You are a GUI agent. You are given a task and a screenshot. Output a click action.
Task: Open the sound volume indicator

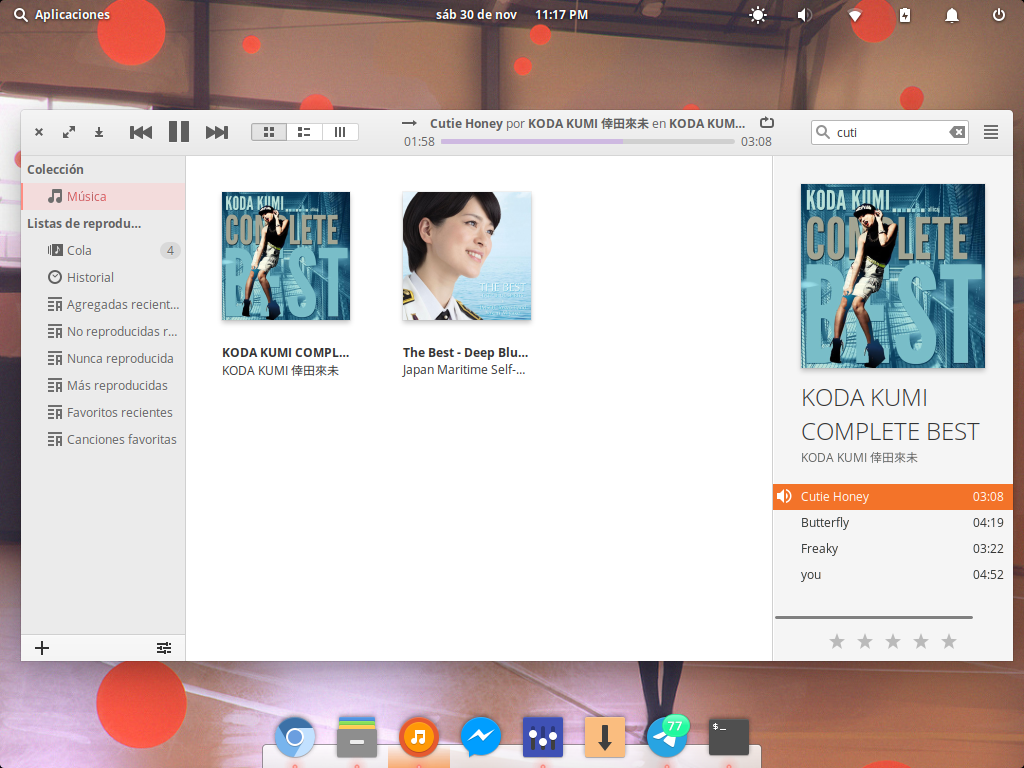(805, 15)
